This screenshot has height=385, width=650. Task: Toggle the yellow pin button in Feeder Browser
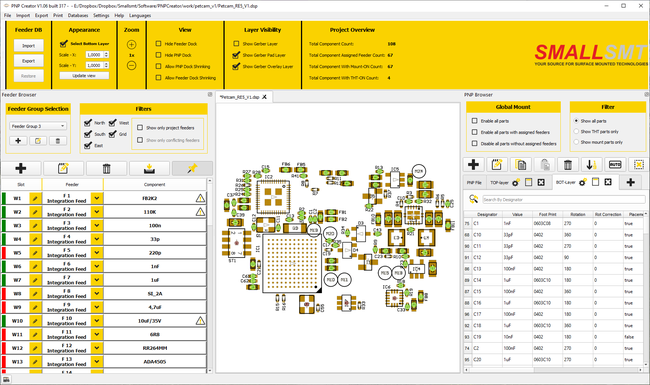point(192,168)
